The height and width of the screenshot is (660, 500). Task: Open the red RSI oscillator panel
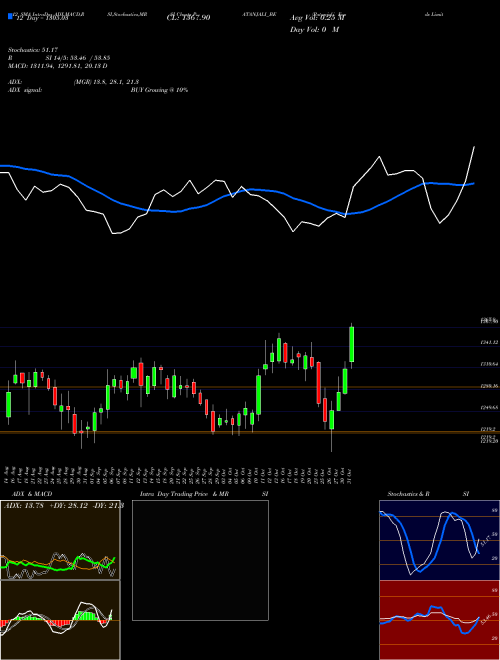pyautogui.click(x=439, y=620)
